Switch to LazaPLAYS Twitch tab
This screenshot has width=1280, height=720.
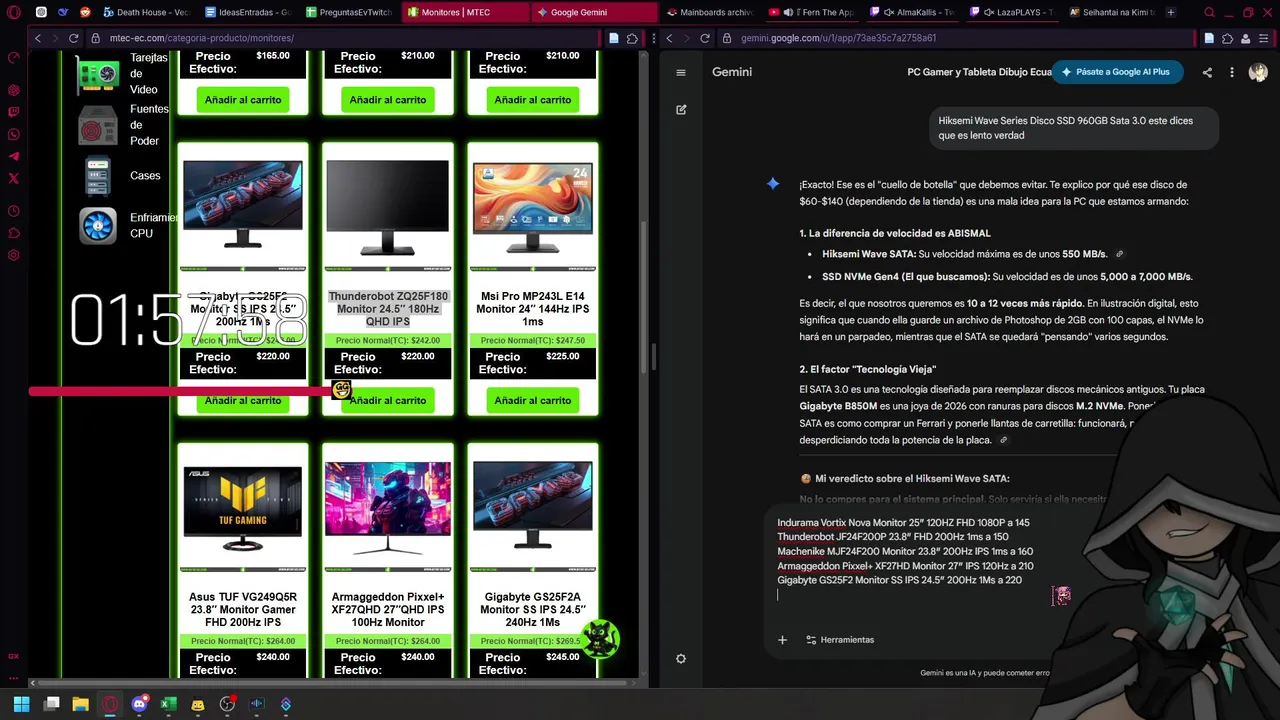click(1012, 12)
